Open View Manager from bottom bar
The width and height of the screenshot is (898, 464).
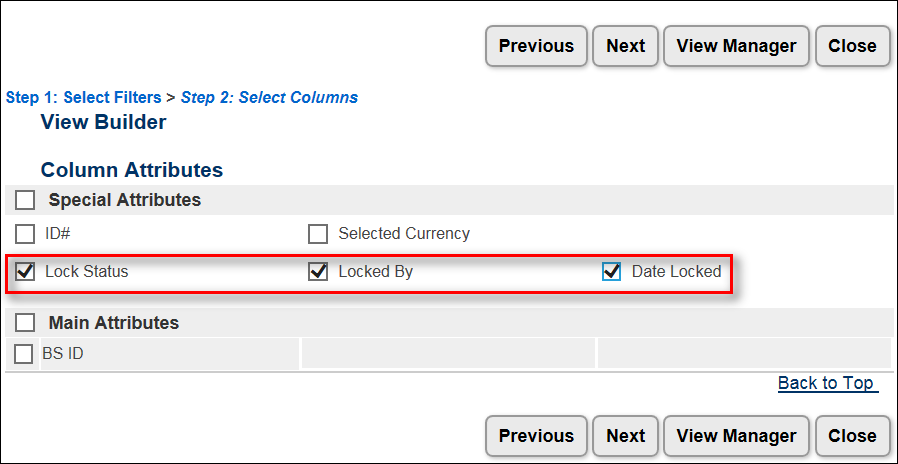click(x=736, y=436)
